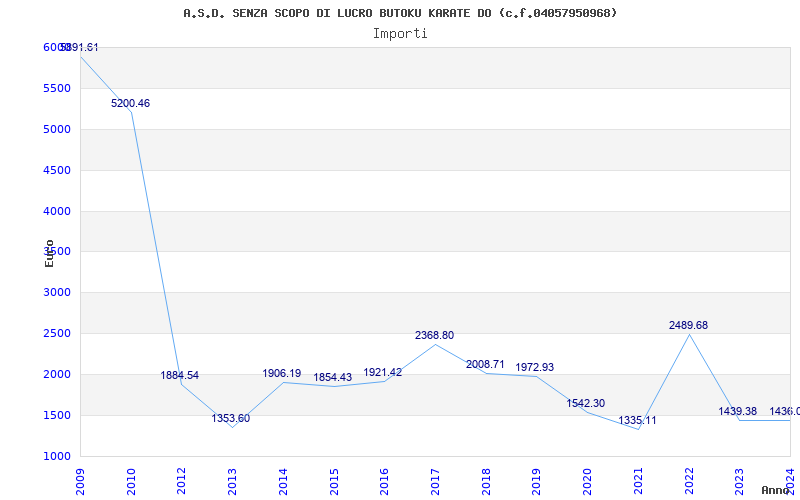Image resolution: width=800 pixels, height=500 pixels.
Task: Click the 2500 y-axis tick label
Action: (x=57, y=333)
